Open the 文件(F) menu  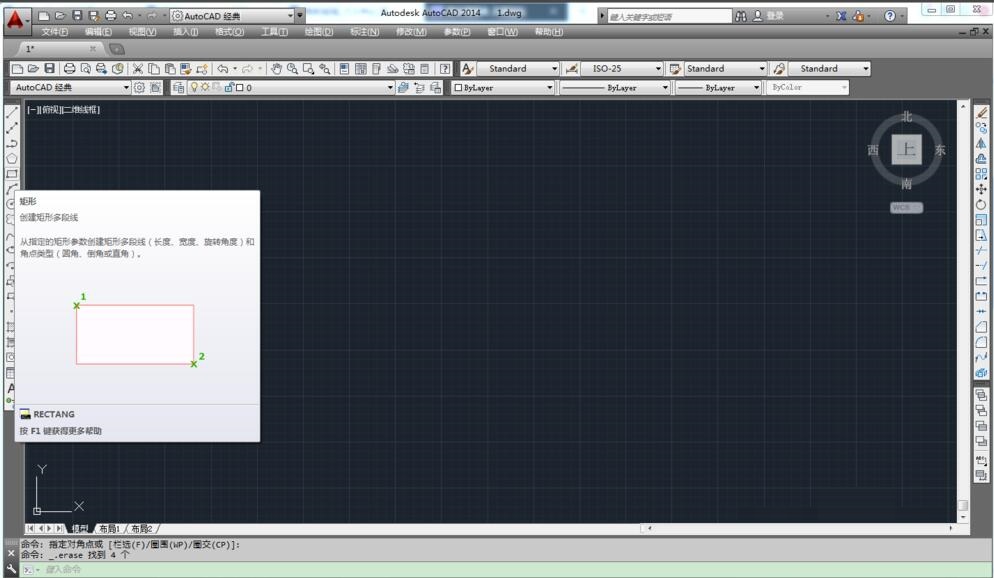coord(55,32)
